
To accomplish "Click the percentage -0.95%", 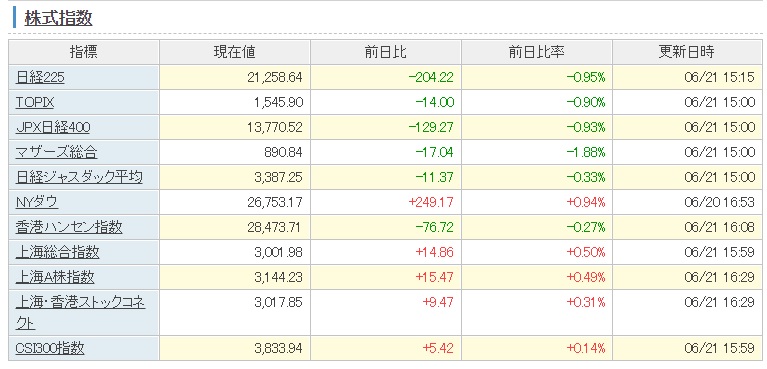I will click(586, 77).
